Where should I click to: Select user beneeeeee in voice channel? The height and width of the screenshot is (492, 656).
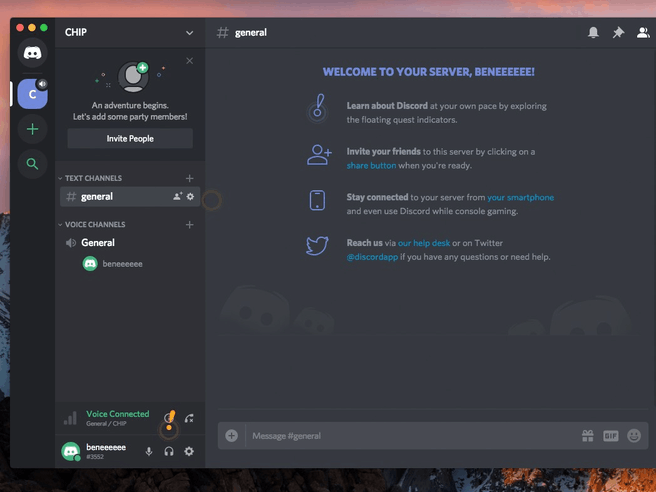tap(113, 264)
